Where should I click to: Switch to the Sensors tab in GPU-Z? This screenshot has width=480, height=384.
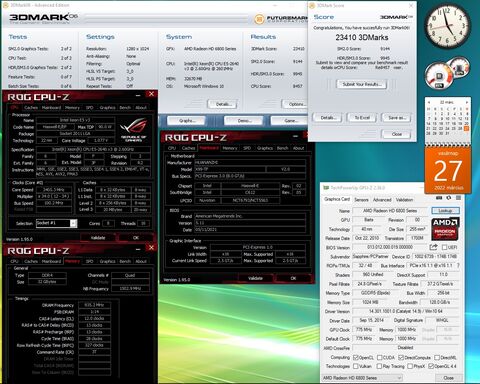click(361, 200)
